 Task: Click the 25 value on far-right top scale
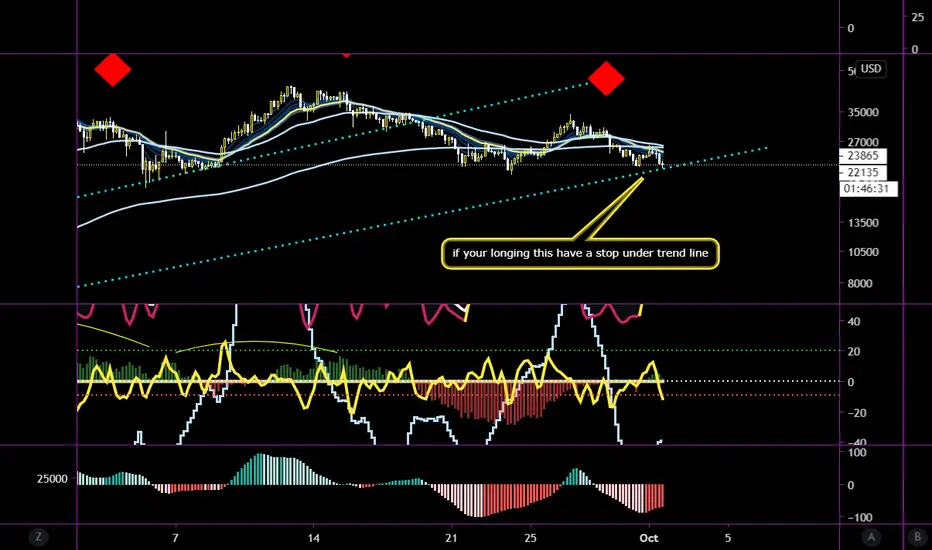918,18
